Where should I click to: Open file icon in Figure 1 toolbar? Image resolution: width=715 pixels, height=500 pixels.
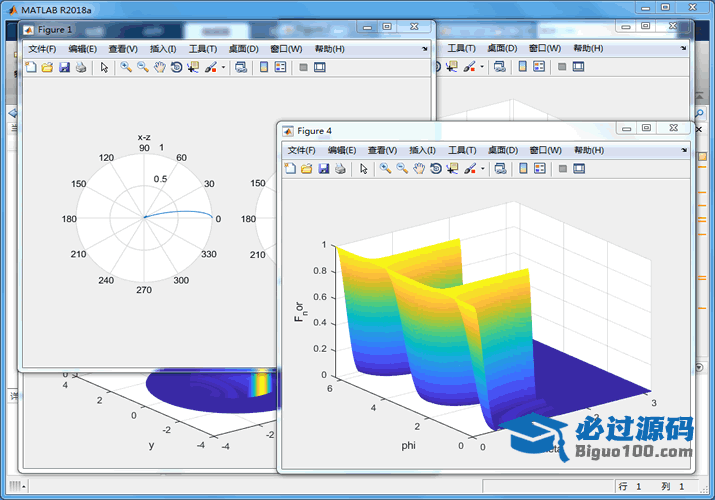pyautogui.click(x=47, y=67)
